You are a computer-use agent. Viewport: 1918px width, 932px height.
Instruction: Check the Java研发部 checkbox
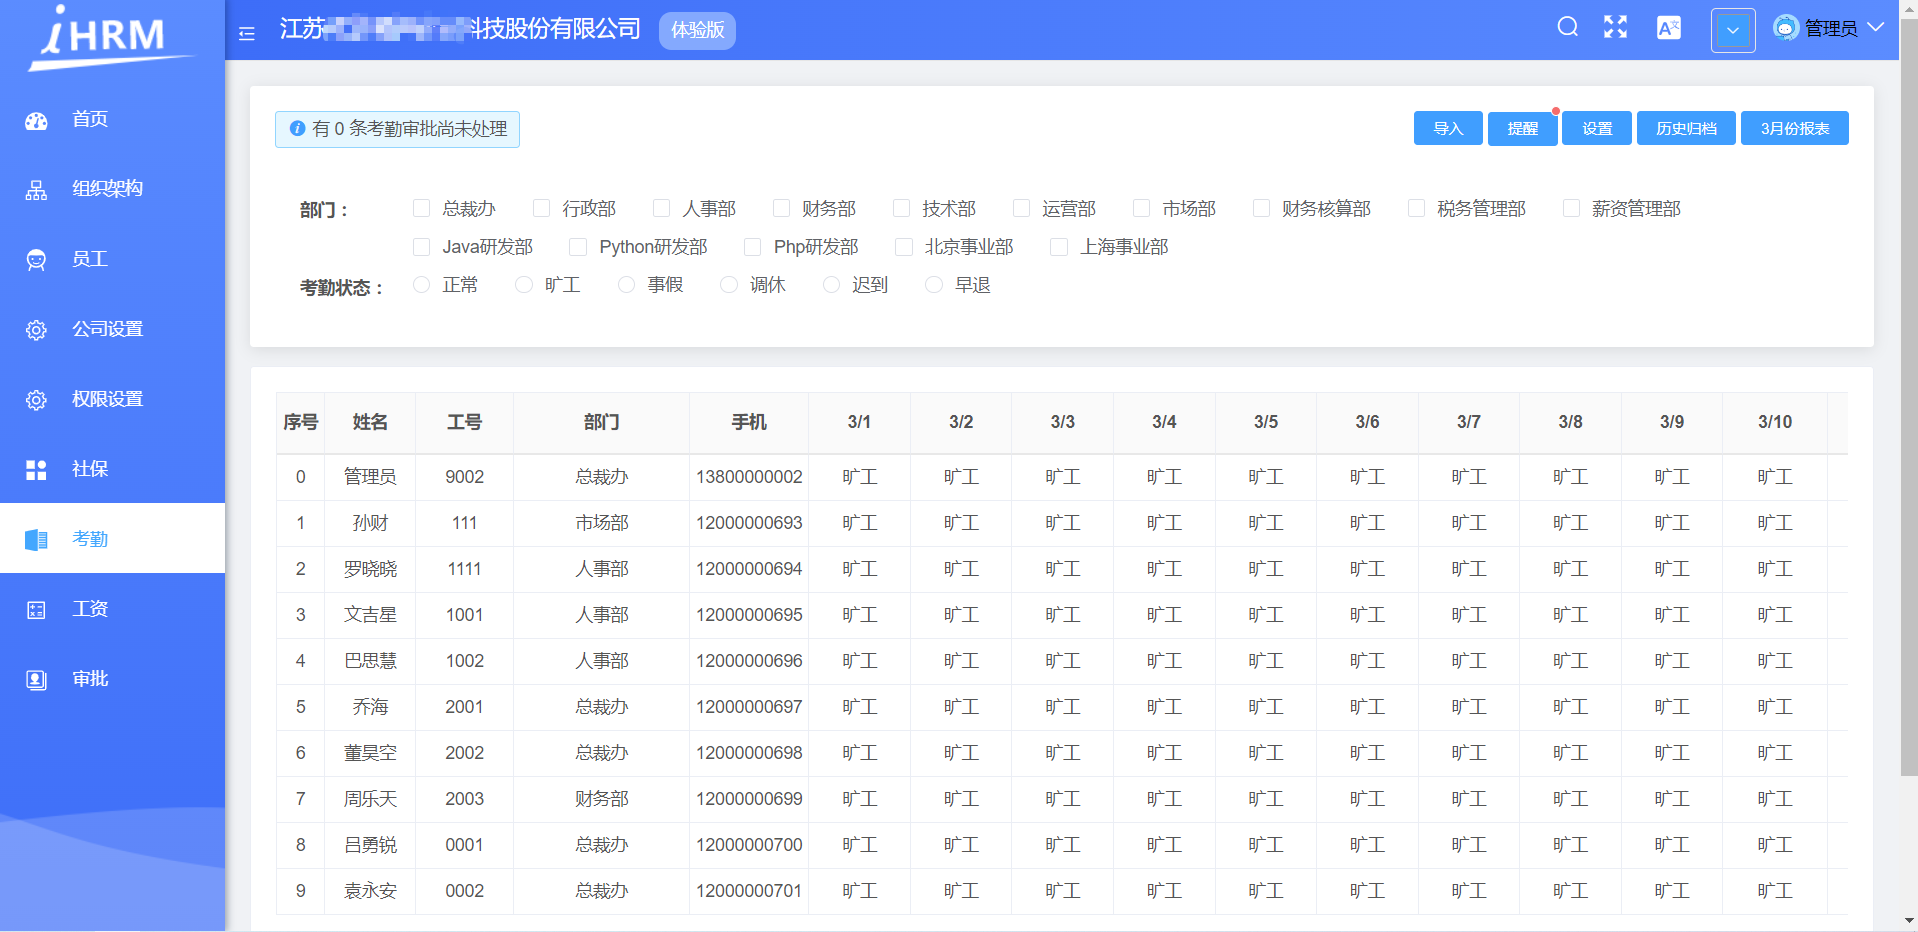[x=421, y=247]
